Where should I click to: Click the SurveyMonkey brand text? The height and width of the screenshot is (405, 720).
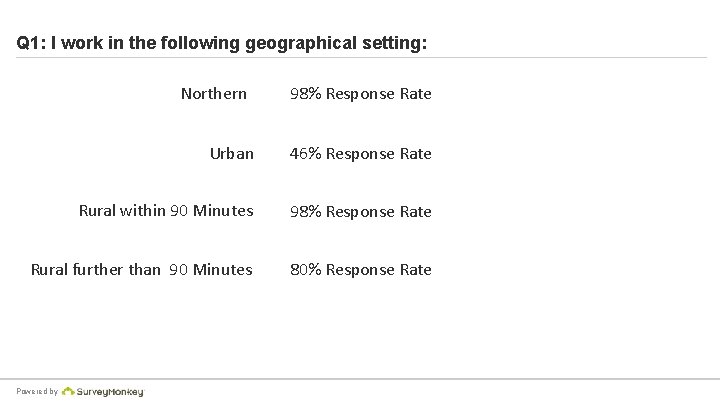[110, 392]
